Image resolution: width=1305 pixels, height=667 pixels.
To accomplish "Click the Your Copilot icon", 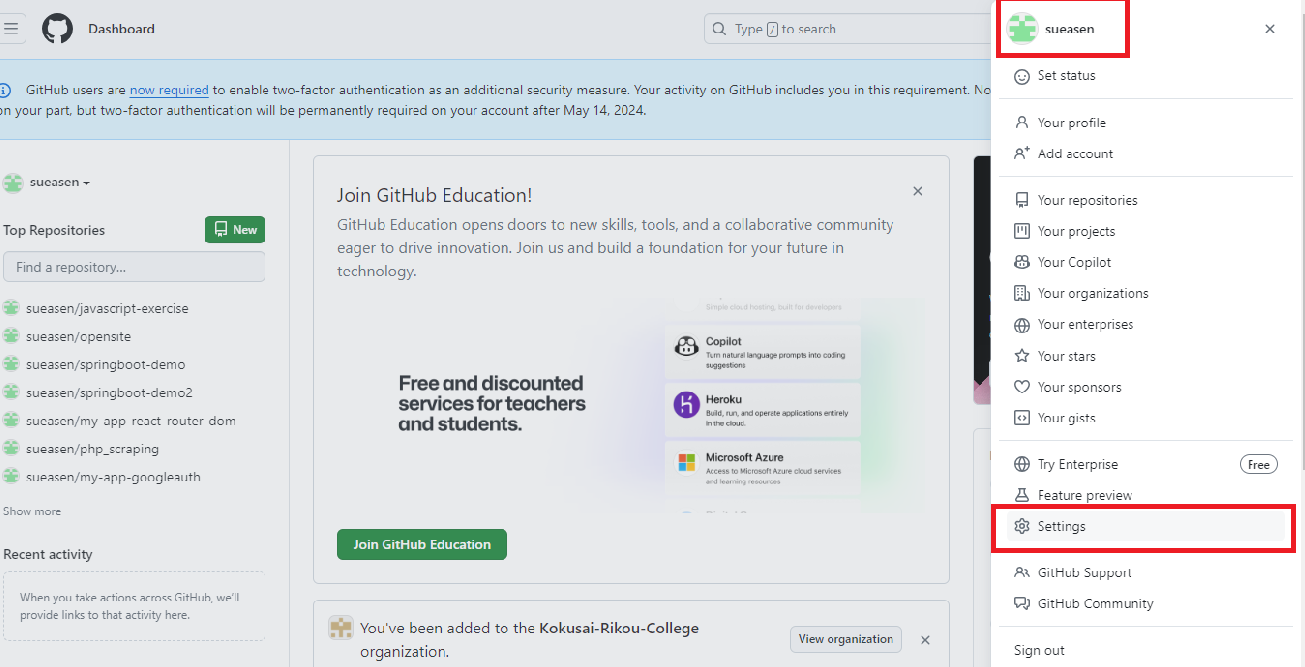I will coord(1022,262).
